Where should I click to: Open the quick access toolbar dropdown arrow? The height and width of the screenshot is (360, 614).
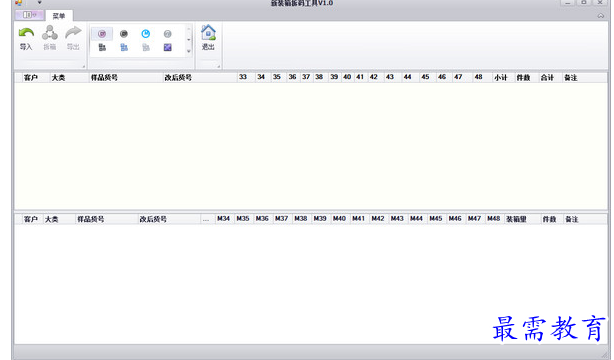[x=40, y=3]
